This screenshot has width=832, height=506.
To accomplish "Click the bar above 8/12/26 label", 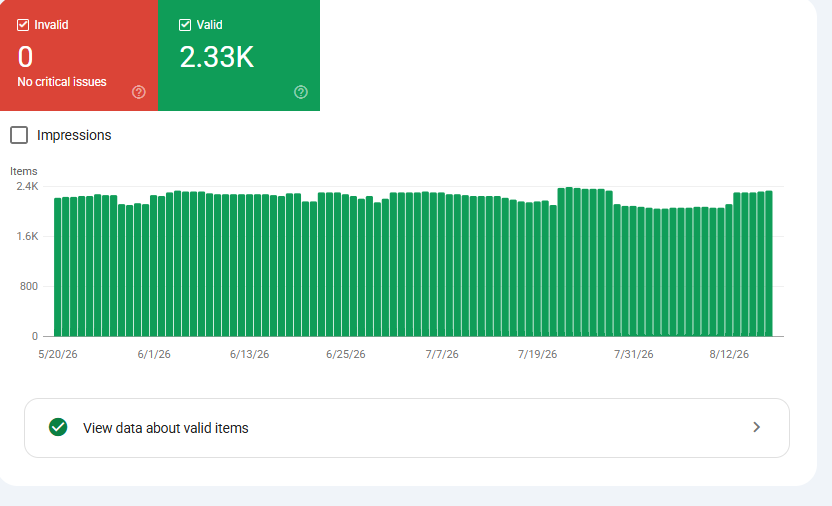I will pyautogui.click(x=729, y=271).
